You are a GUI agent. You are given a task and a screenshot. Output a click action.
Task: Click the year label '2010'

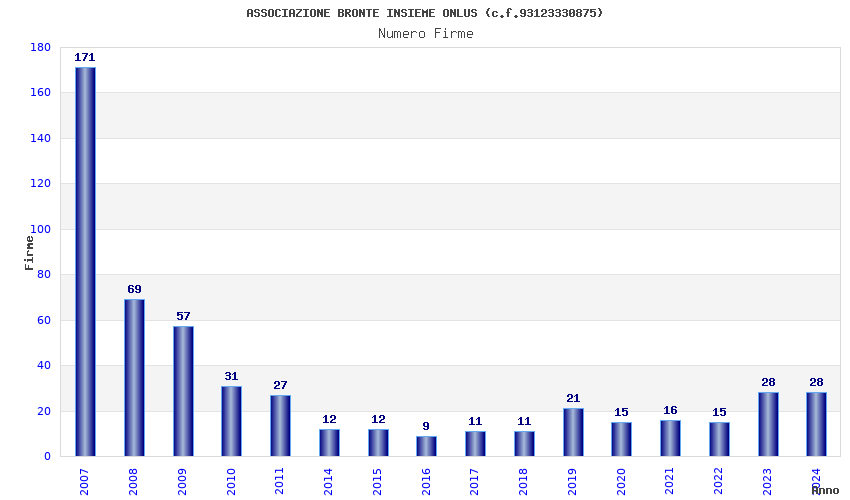coord(231,482)
